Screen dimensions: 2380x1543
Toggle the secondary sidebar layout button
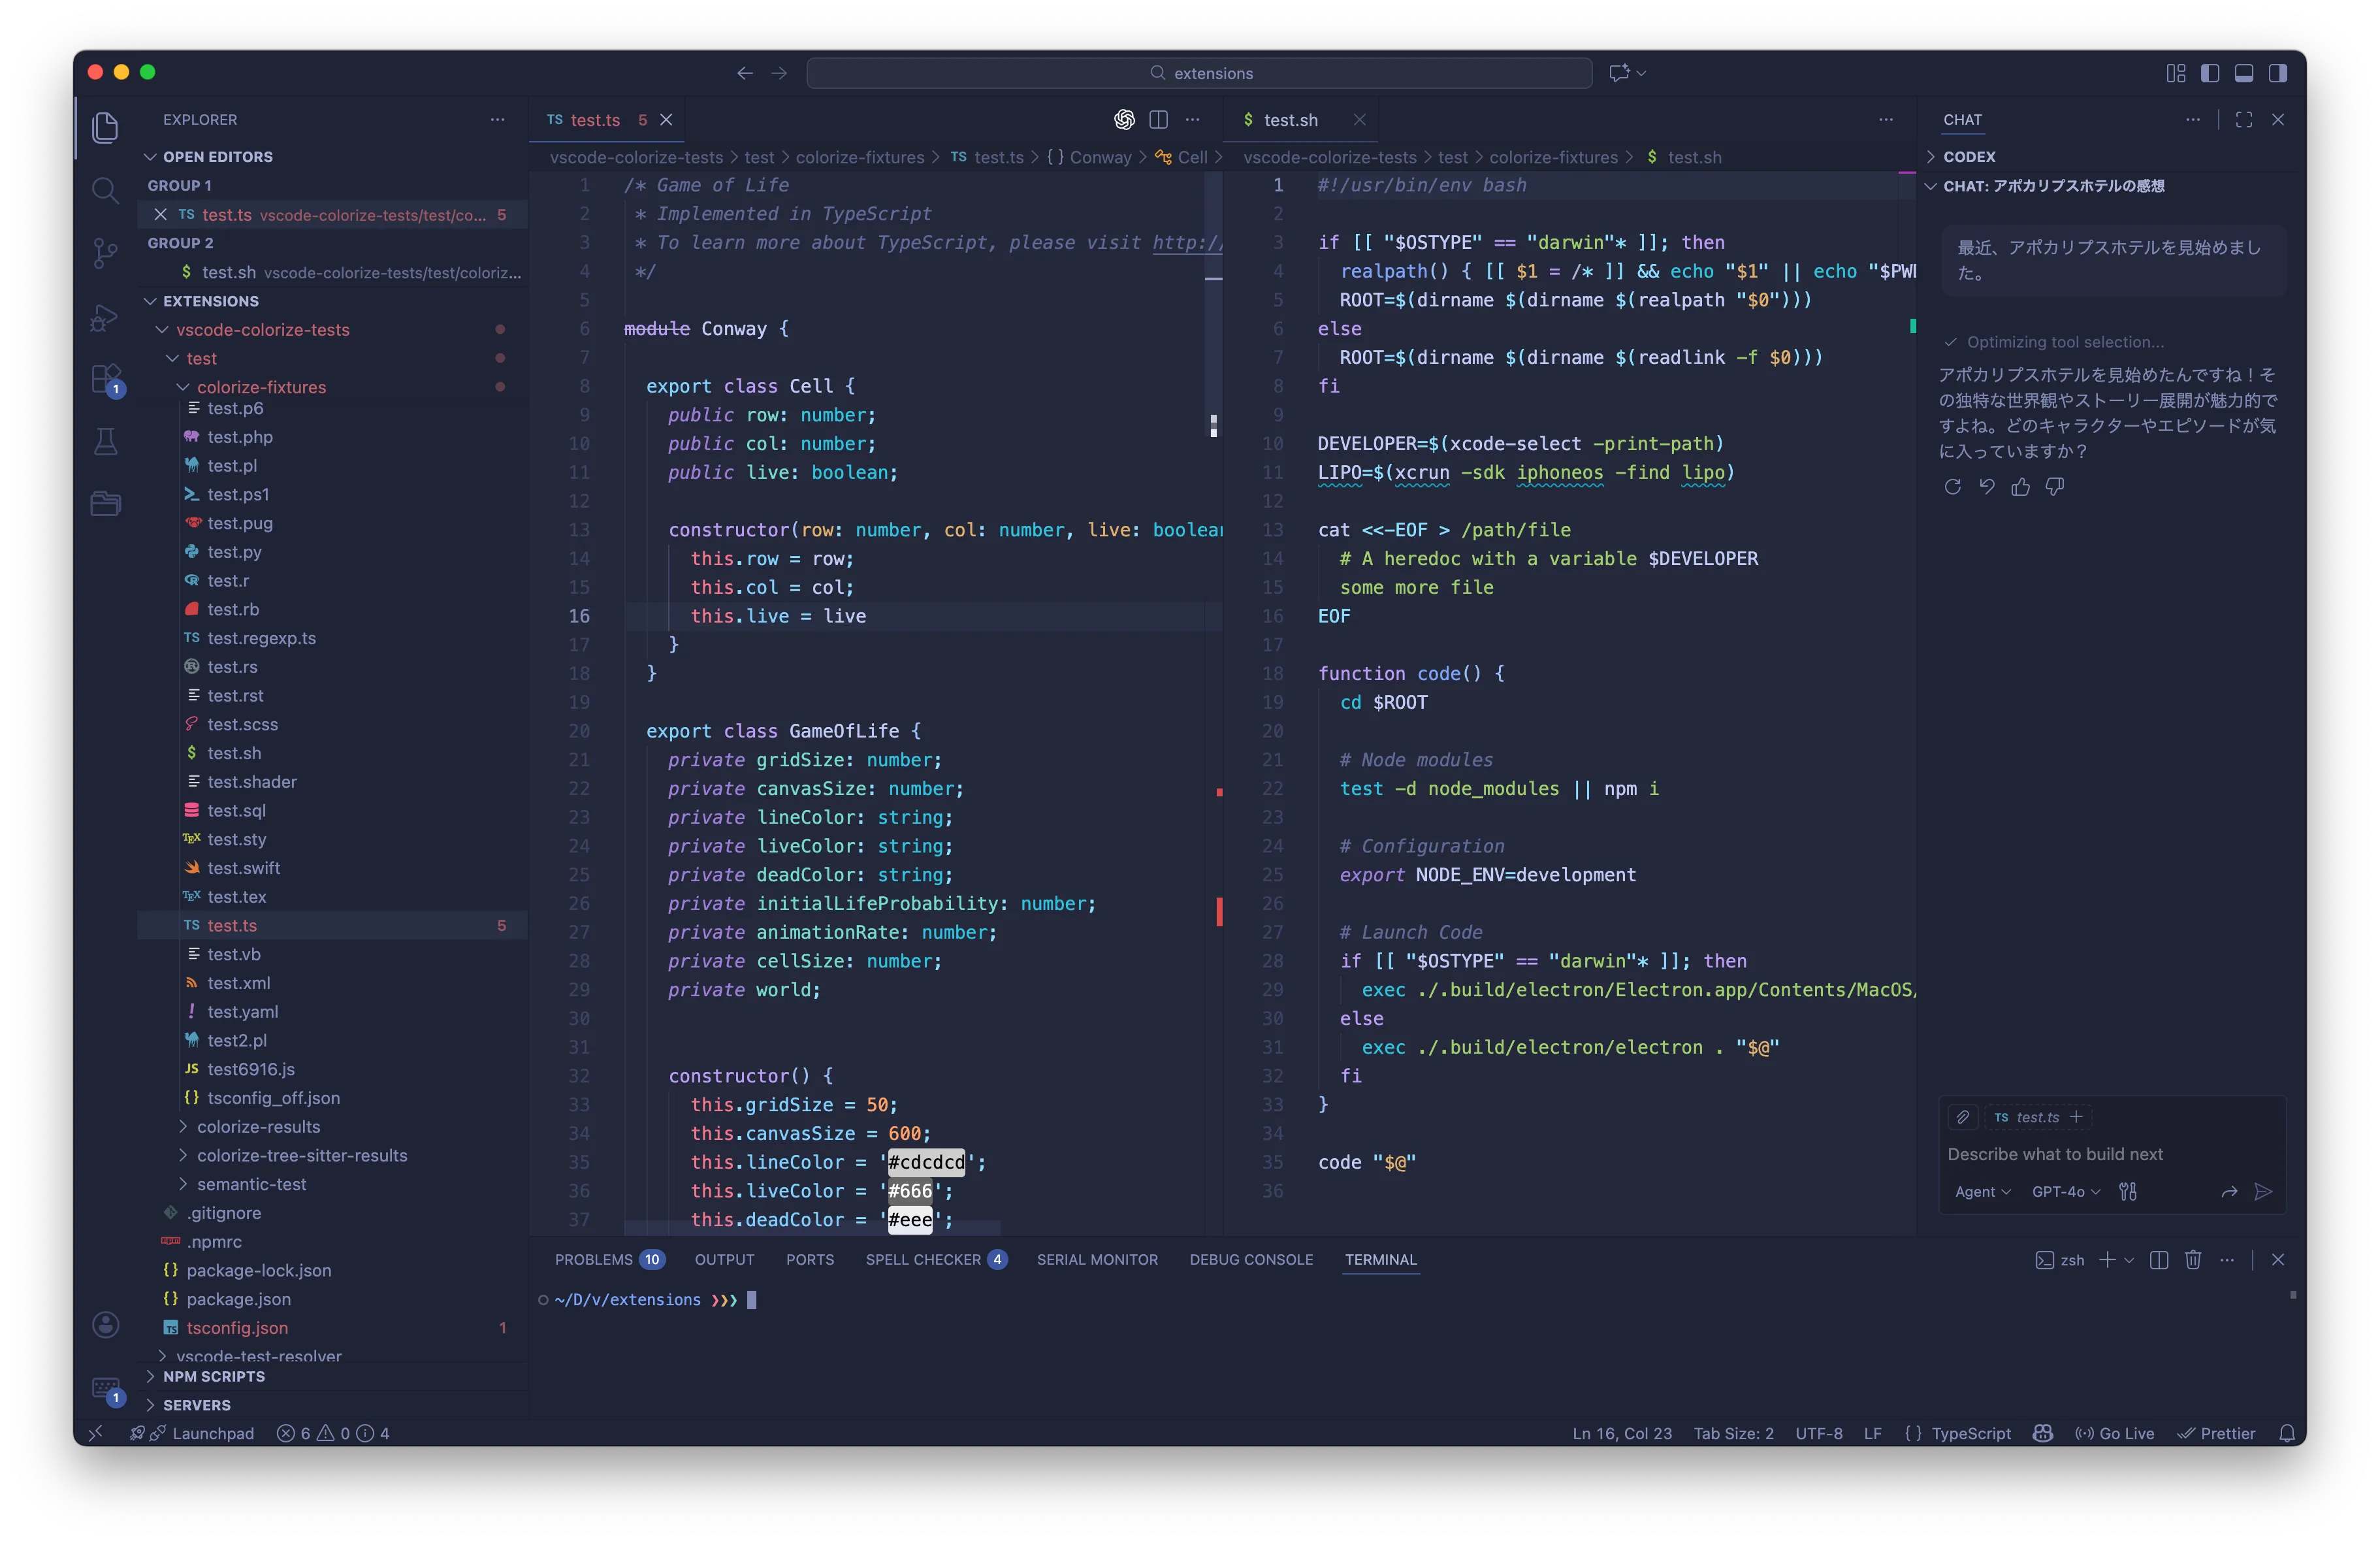click(x=2278, y=73)
